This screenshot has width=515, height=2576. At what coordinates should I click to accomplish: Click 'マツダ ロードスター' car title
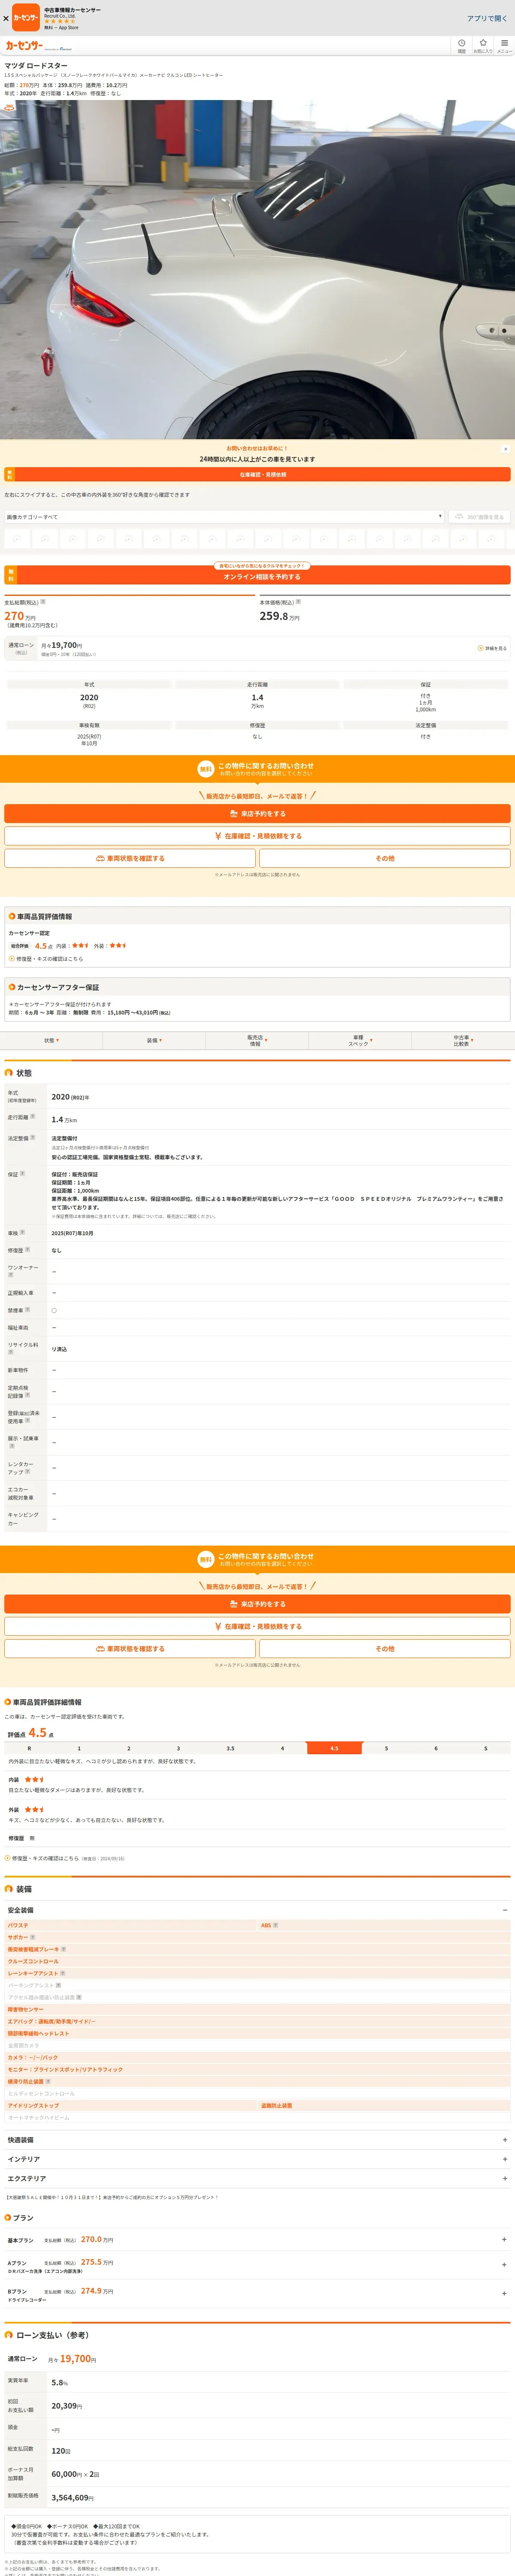(x=36, y=65)
